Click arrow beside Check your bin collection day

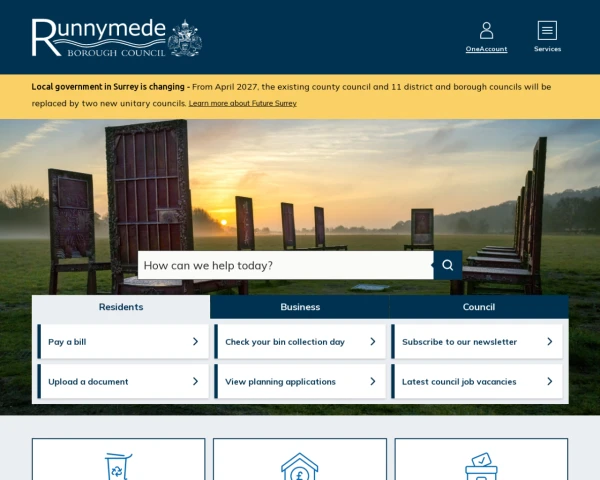372,342
